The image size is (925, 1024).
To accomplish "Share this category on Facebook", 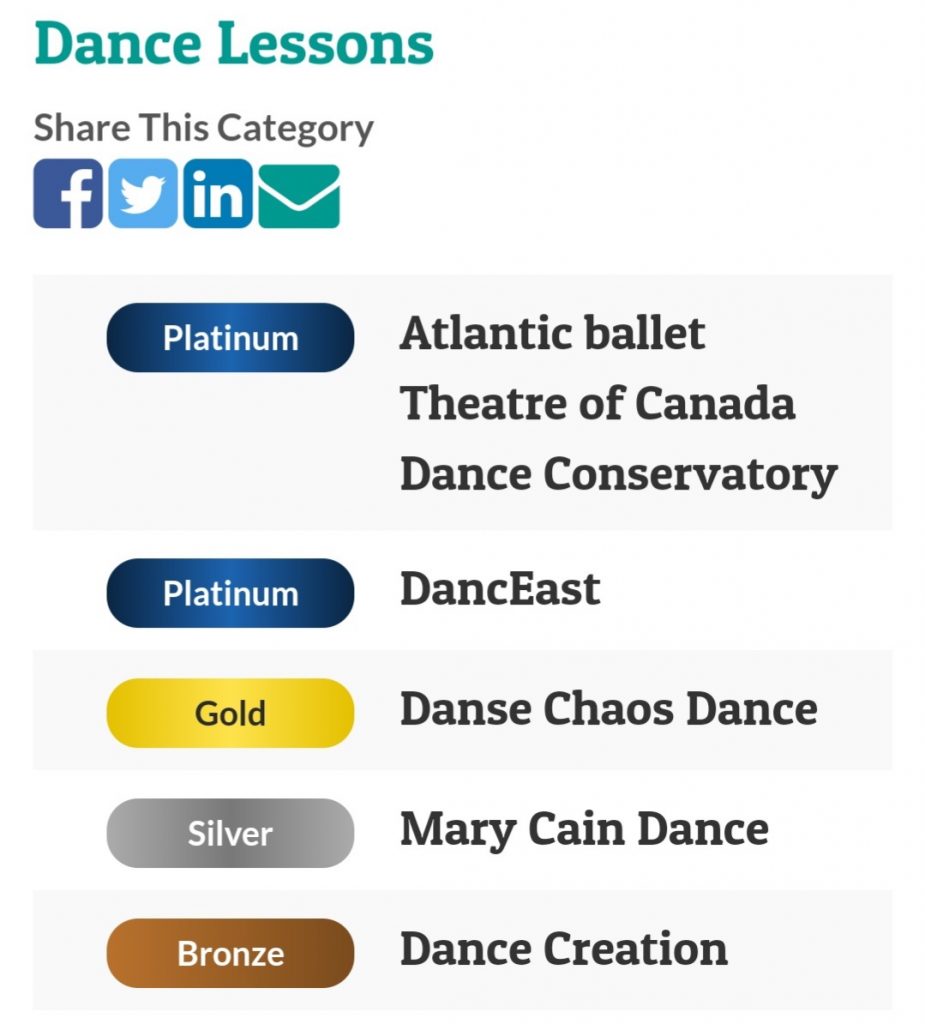I will pos(68,194).
